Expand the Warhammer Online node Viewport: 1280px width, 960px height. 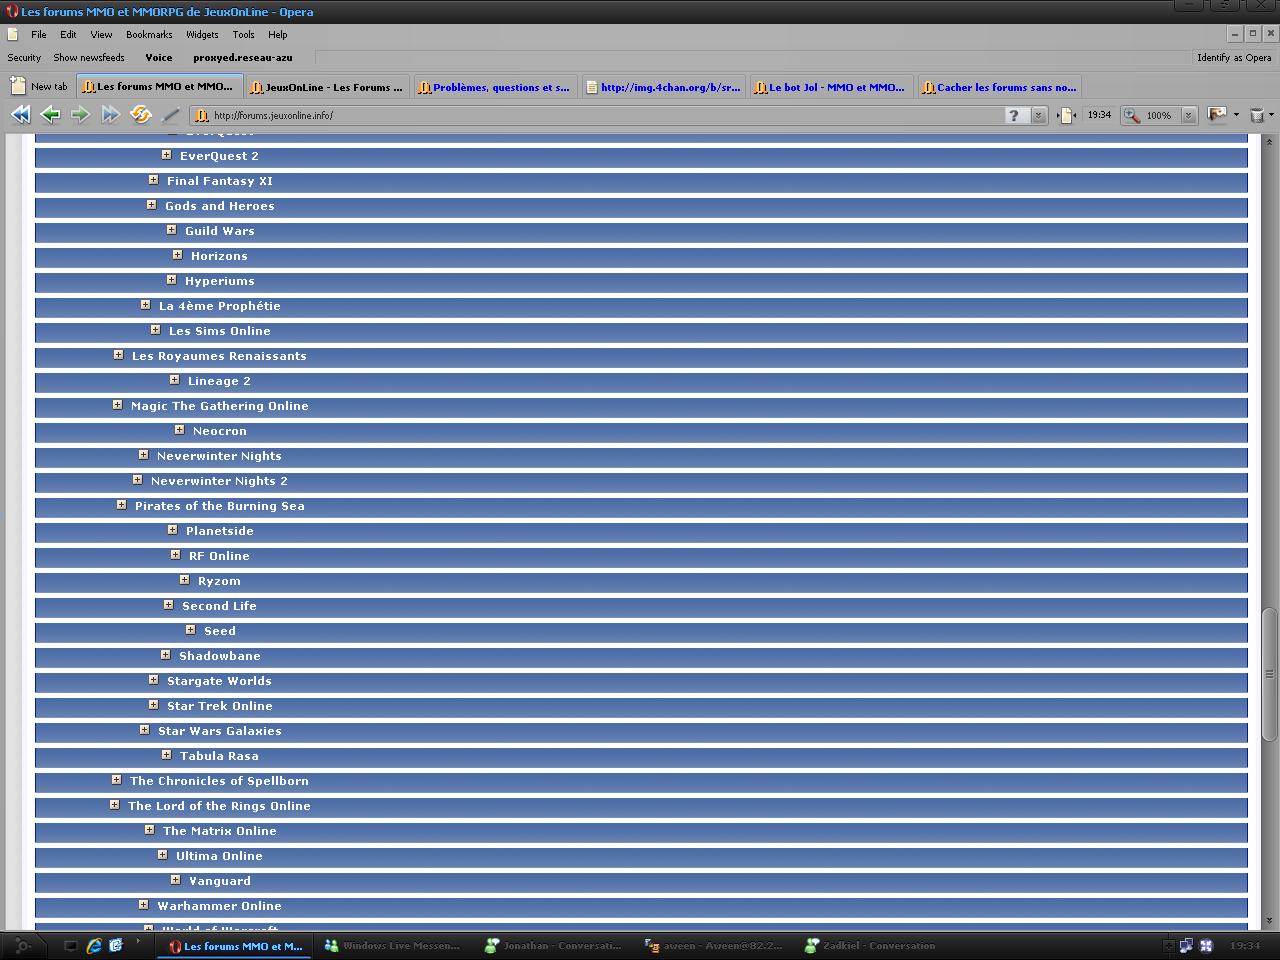(x=144, y=905)
